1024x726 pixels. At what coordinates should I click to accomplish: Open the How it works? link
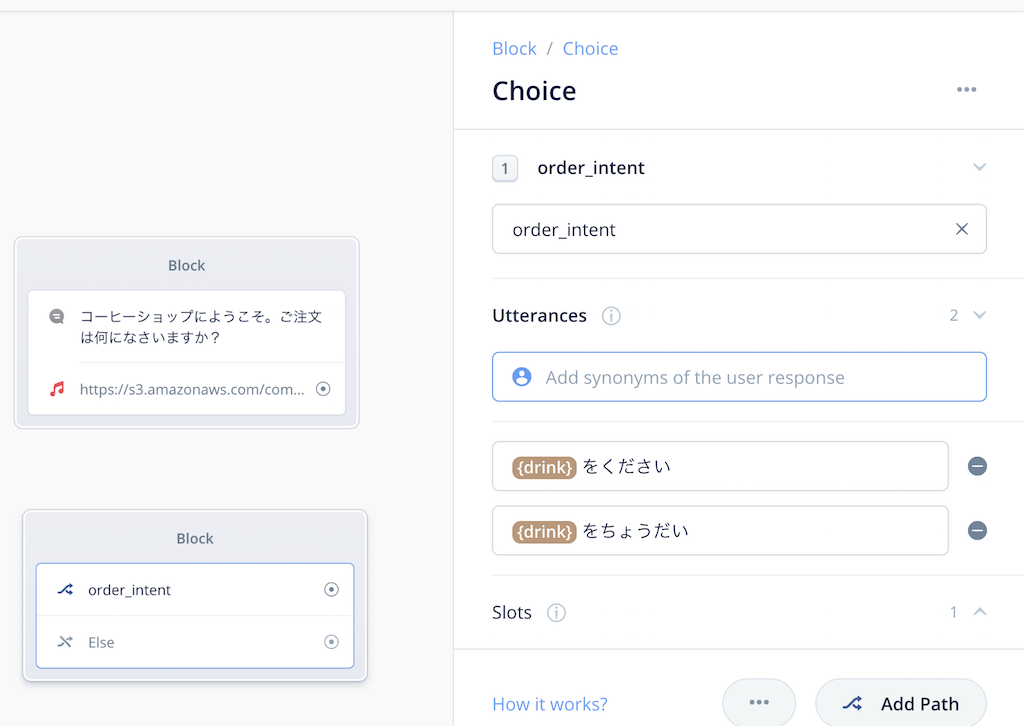pos(550,704)
